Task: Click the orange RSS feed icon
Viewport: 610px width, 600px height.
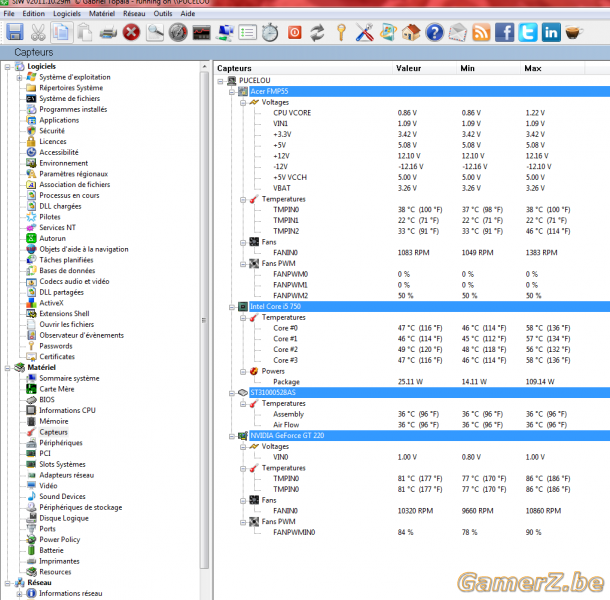Action: [481, 32]
